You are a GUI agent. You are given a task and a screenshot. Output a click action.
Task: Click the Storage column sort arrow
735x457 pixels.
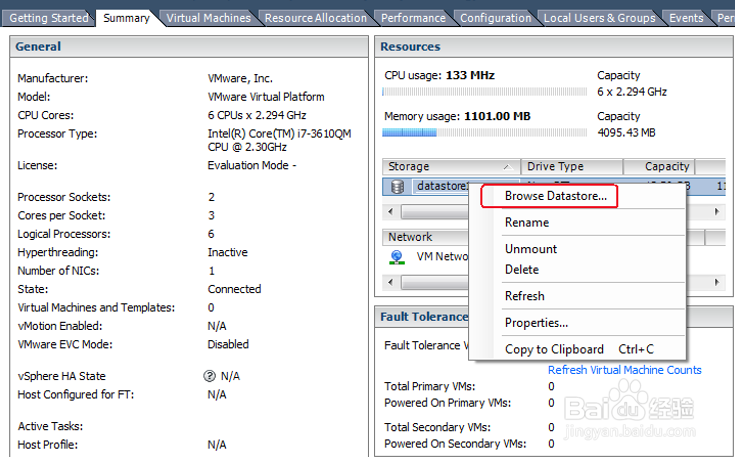[507, 166]
